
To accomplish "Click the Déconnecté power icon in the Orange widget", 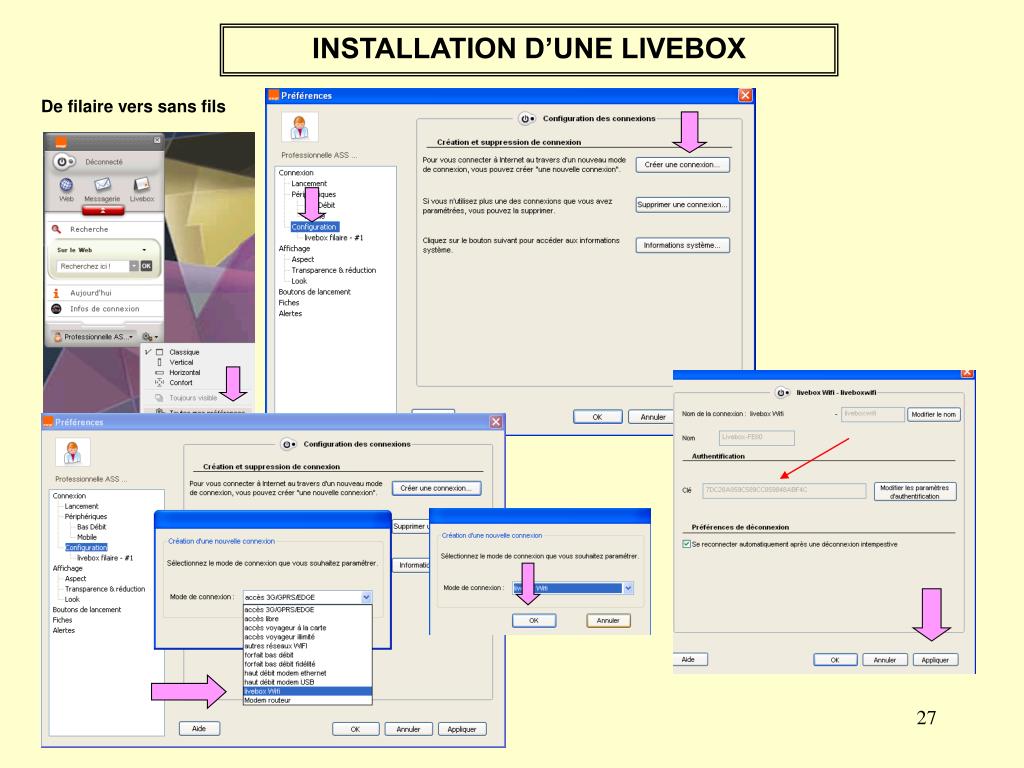I will [63, 161].
